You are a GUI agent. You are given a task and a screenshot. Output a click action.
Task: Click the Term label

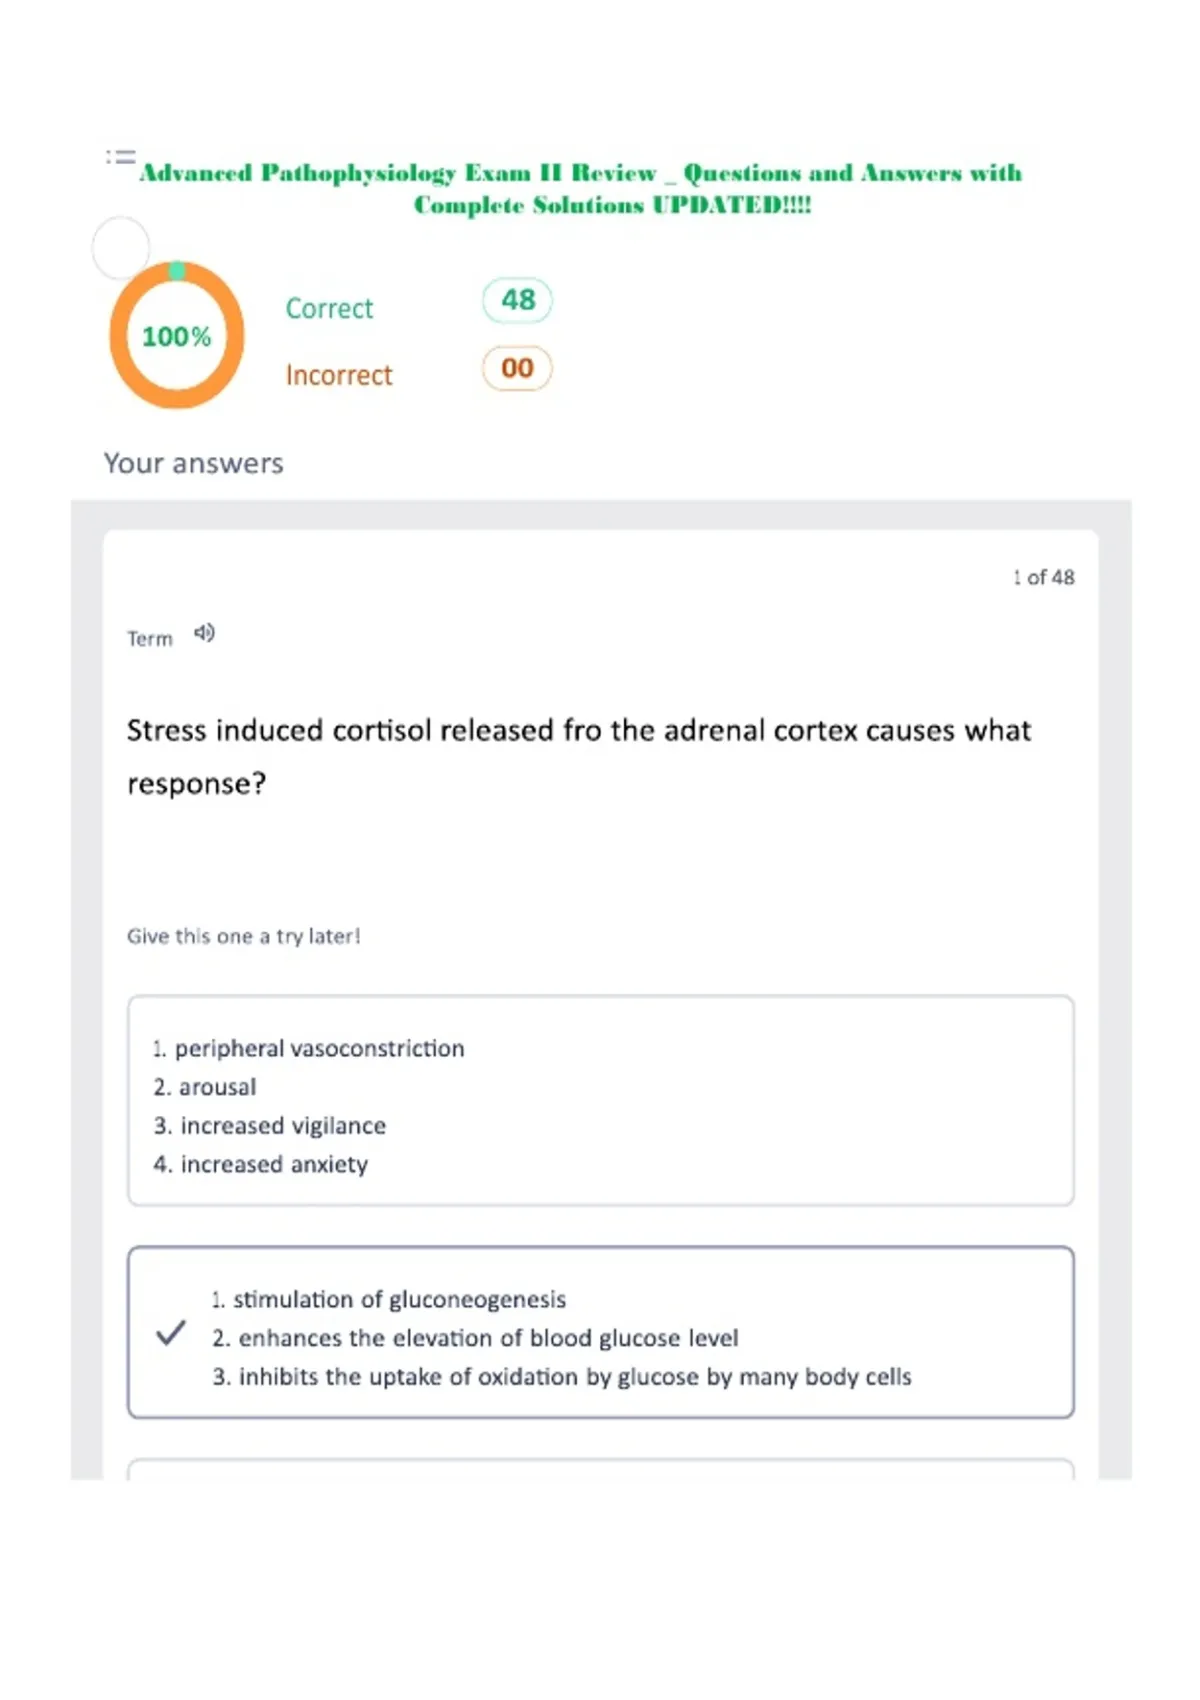(x=150, y=638)
